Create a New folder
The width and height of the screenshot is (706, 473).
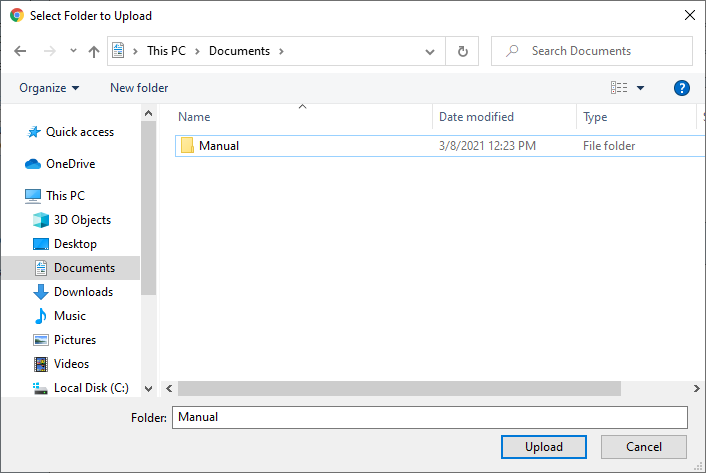[x=139, y=88]
